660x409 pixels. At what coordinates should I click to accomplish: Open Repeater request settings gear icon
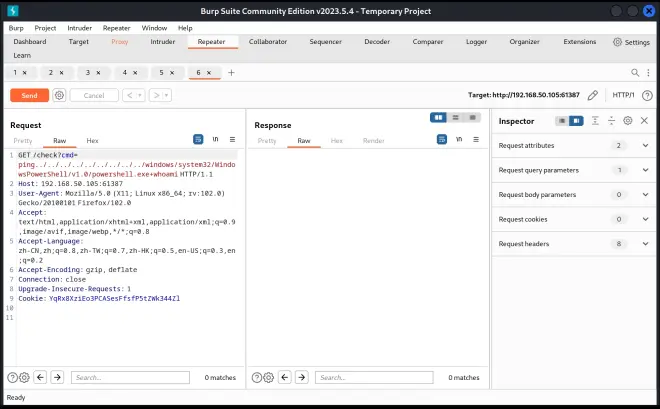tap(59, 95)
